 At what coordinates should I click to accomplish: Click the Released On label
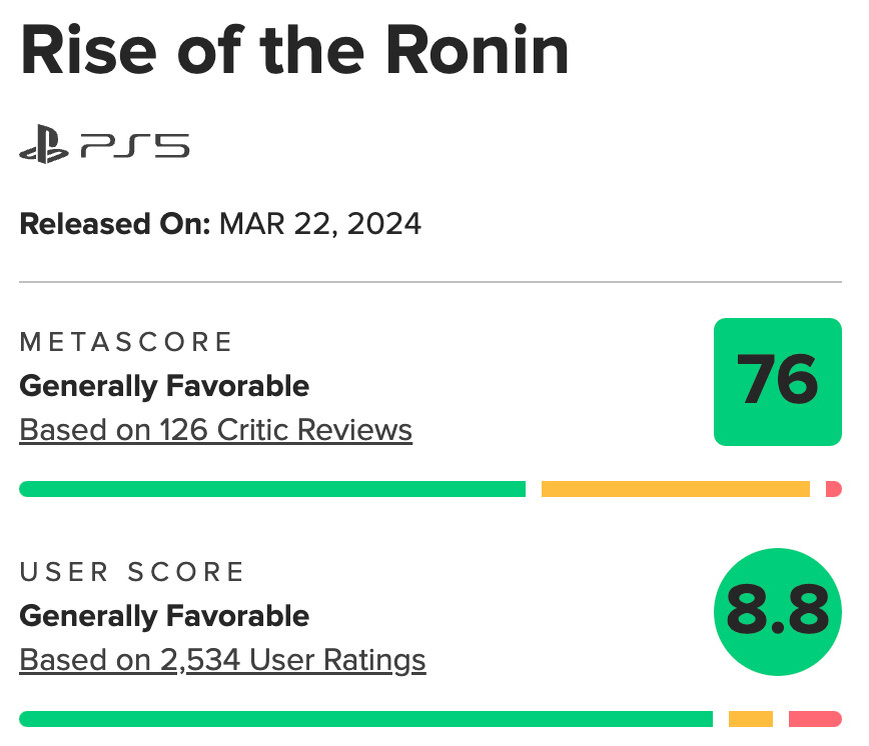115,223
